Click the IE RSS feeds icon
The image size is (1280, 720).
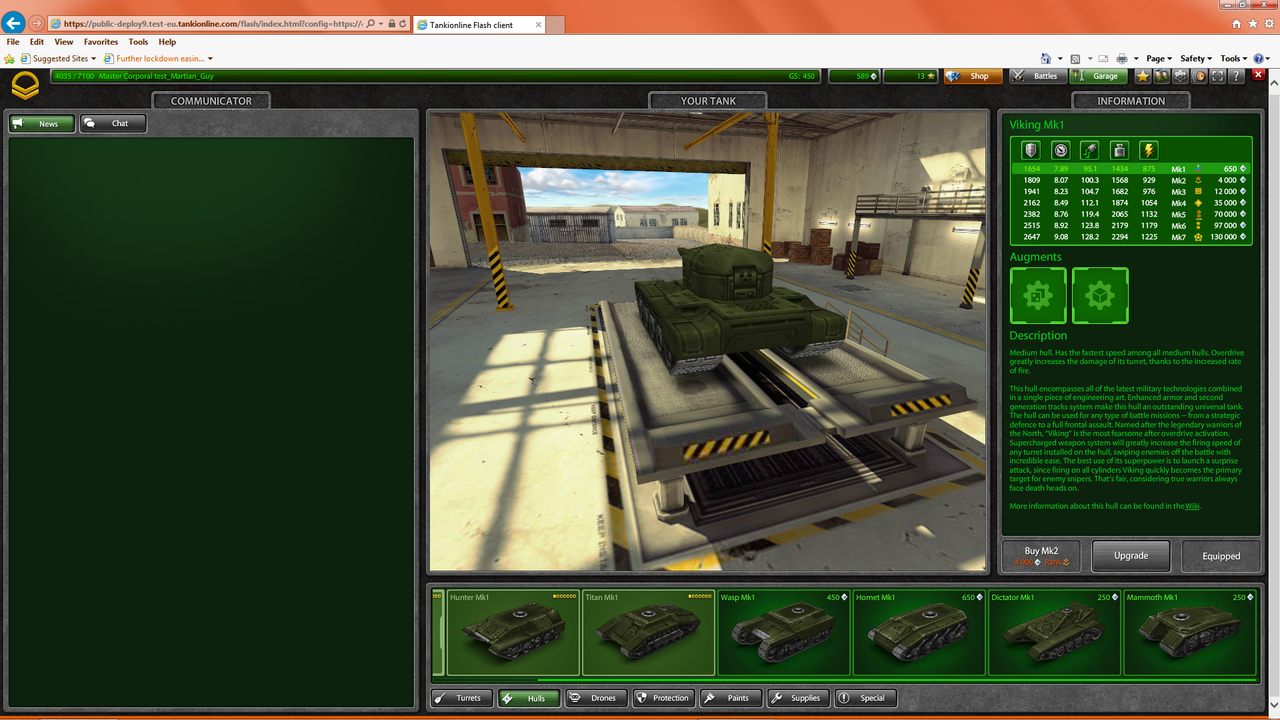1075,59
